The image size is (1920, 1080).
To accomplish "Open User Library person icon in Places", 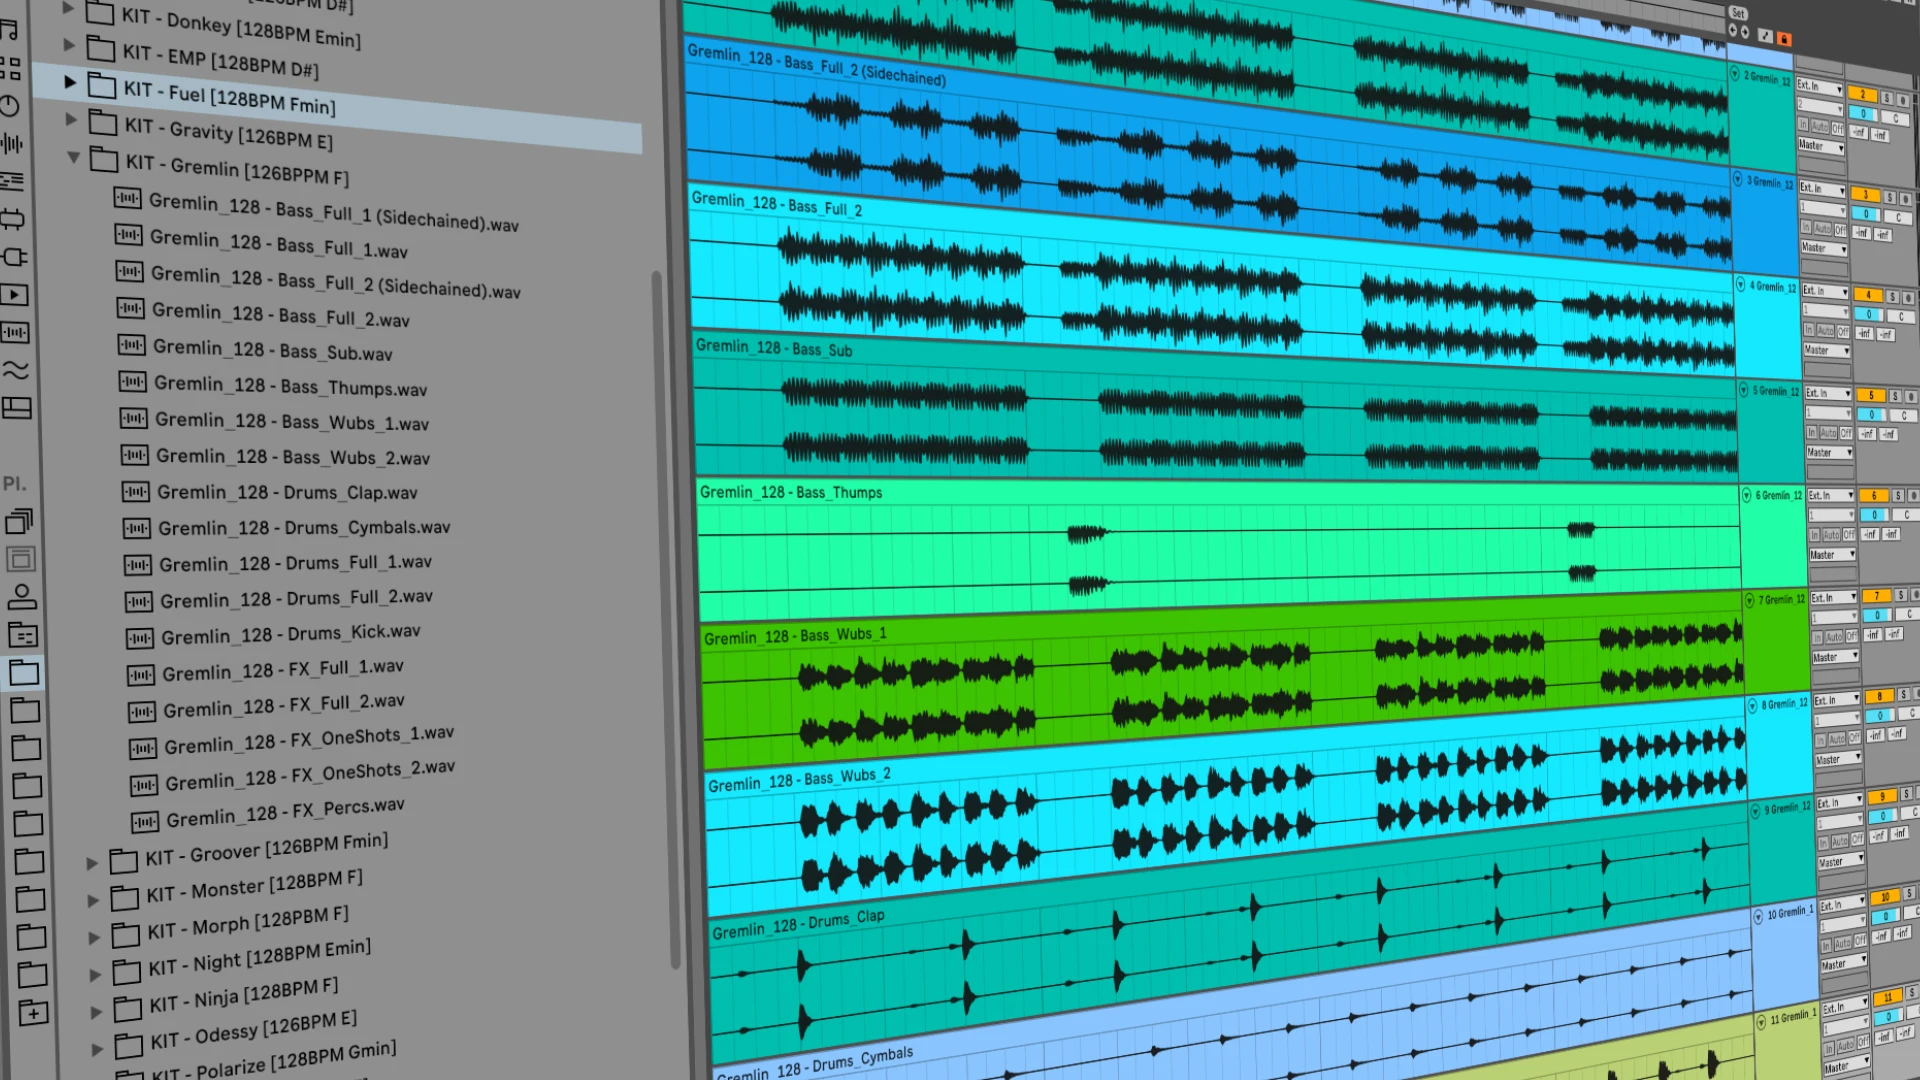I will point(21,597).
